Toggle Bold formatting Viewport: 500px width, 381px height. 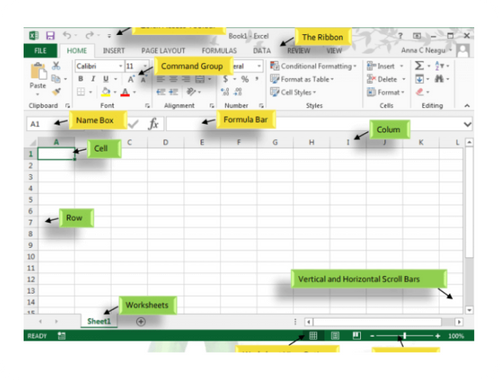click(80, 79)
